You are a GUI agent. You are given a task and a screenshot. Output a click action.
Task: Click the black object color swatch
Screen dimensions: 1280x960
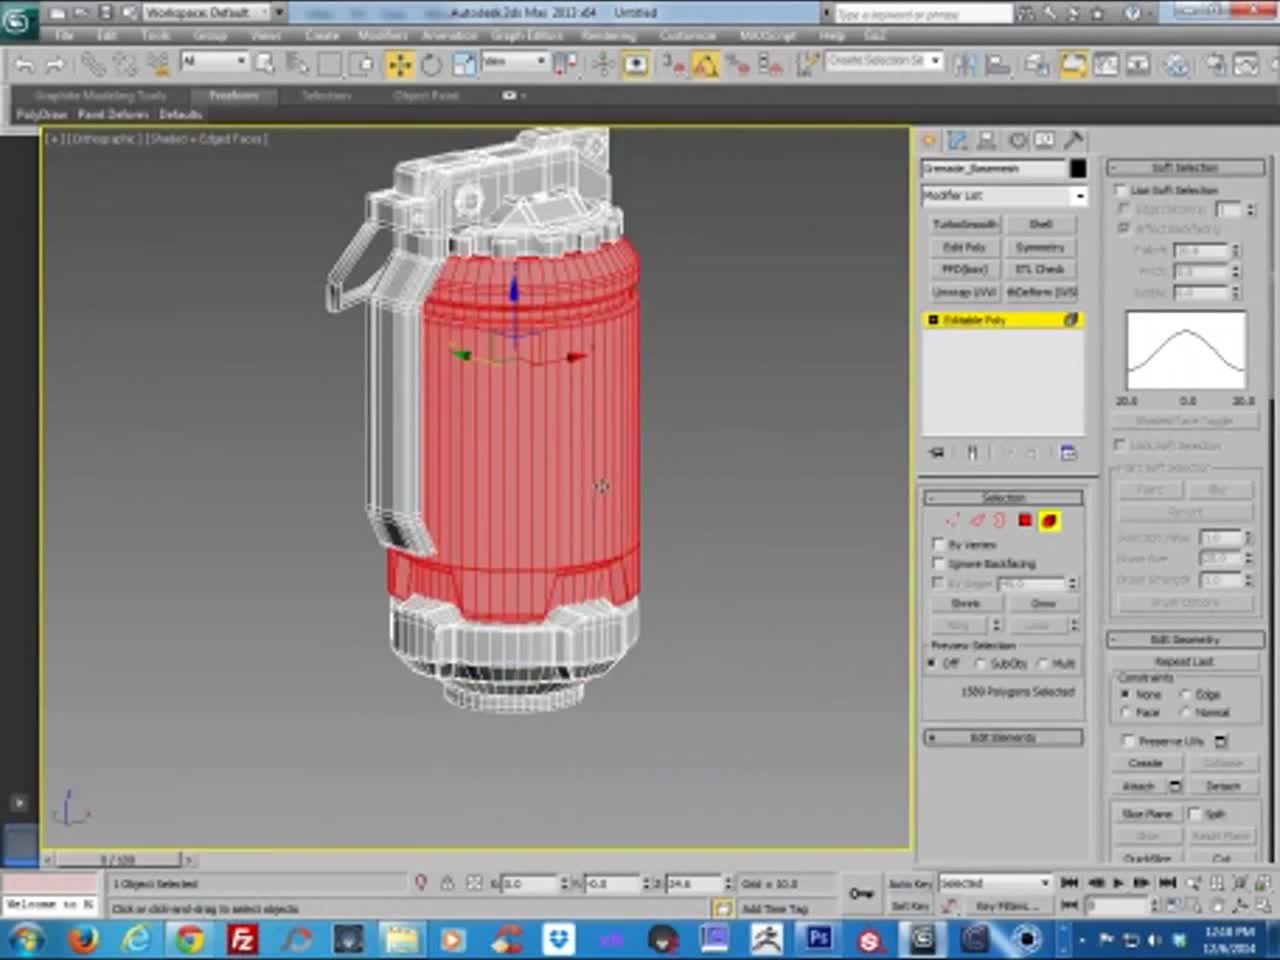click(1077, 168)
